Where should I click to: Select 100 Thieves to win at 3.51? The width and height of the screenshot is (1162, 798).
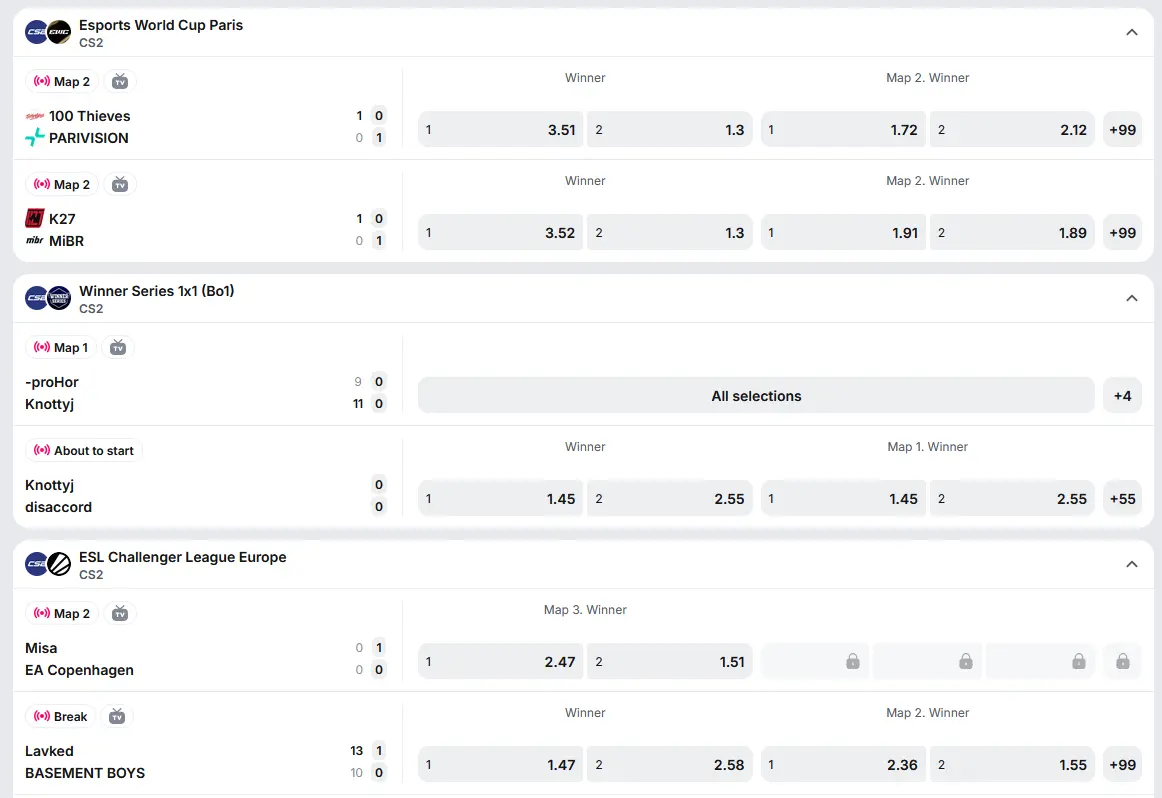pyautogui.click(x=501, y=130)
